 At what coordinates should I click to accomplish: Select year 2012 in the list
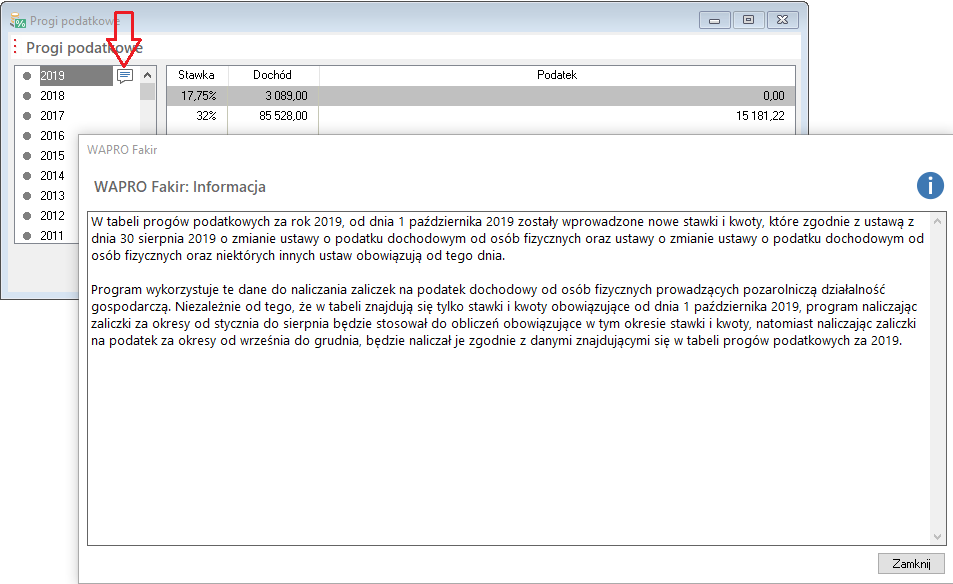52,216
